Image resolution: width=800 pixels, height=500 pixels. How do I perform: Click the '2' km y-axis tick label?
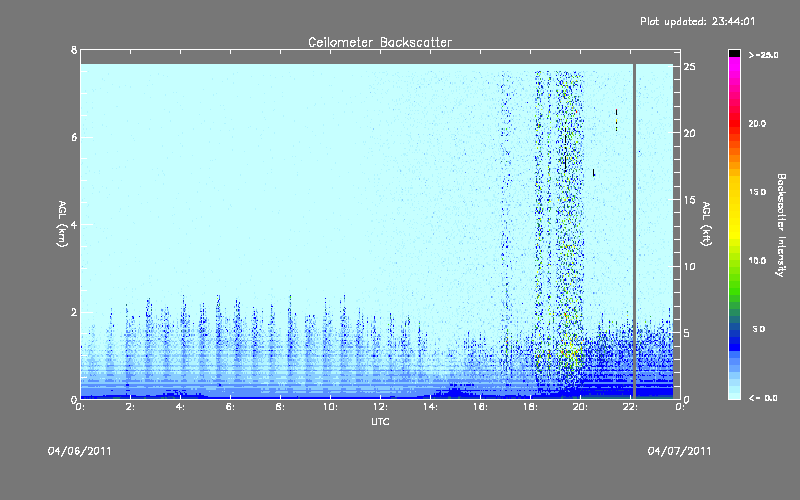click(x=74, y=312)
